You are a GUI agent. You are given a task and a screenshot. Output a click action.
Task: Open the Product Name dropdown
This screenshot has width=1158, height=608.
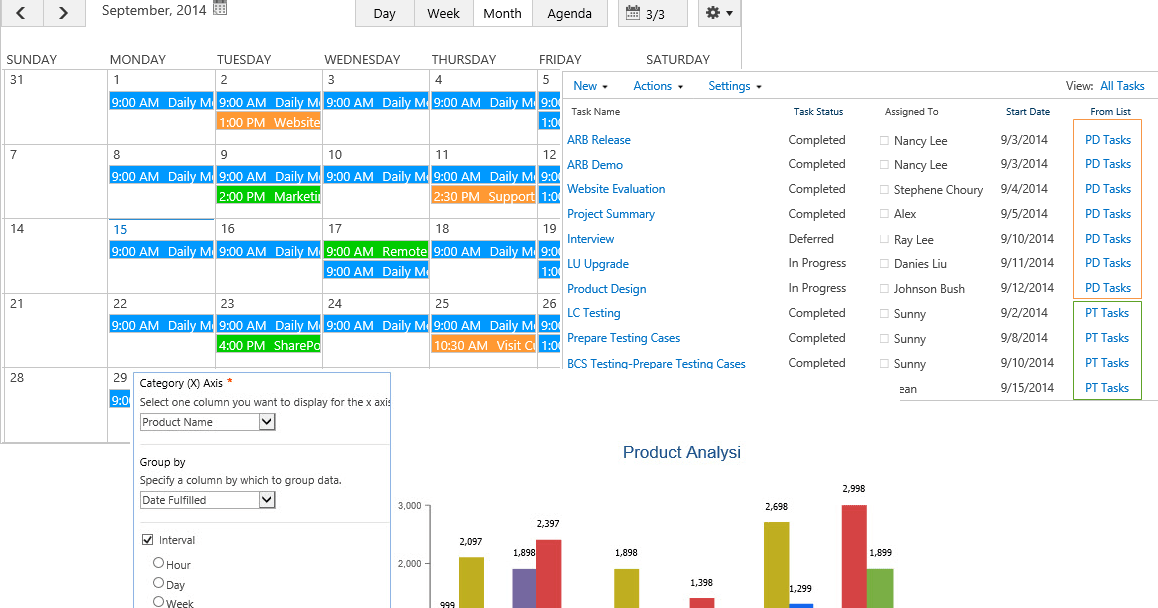(207, 421)
